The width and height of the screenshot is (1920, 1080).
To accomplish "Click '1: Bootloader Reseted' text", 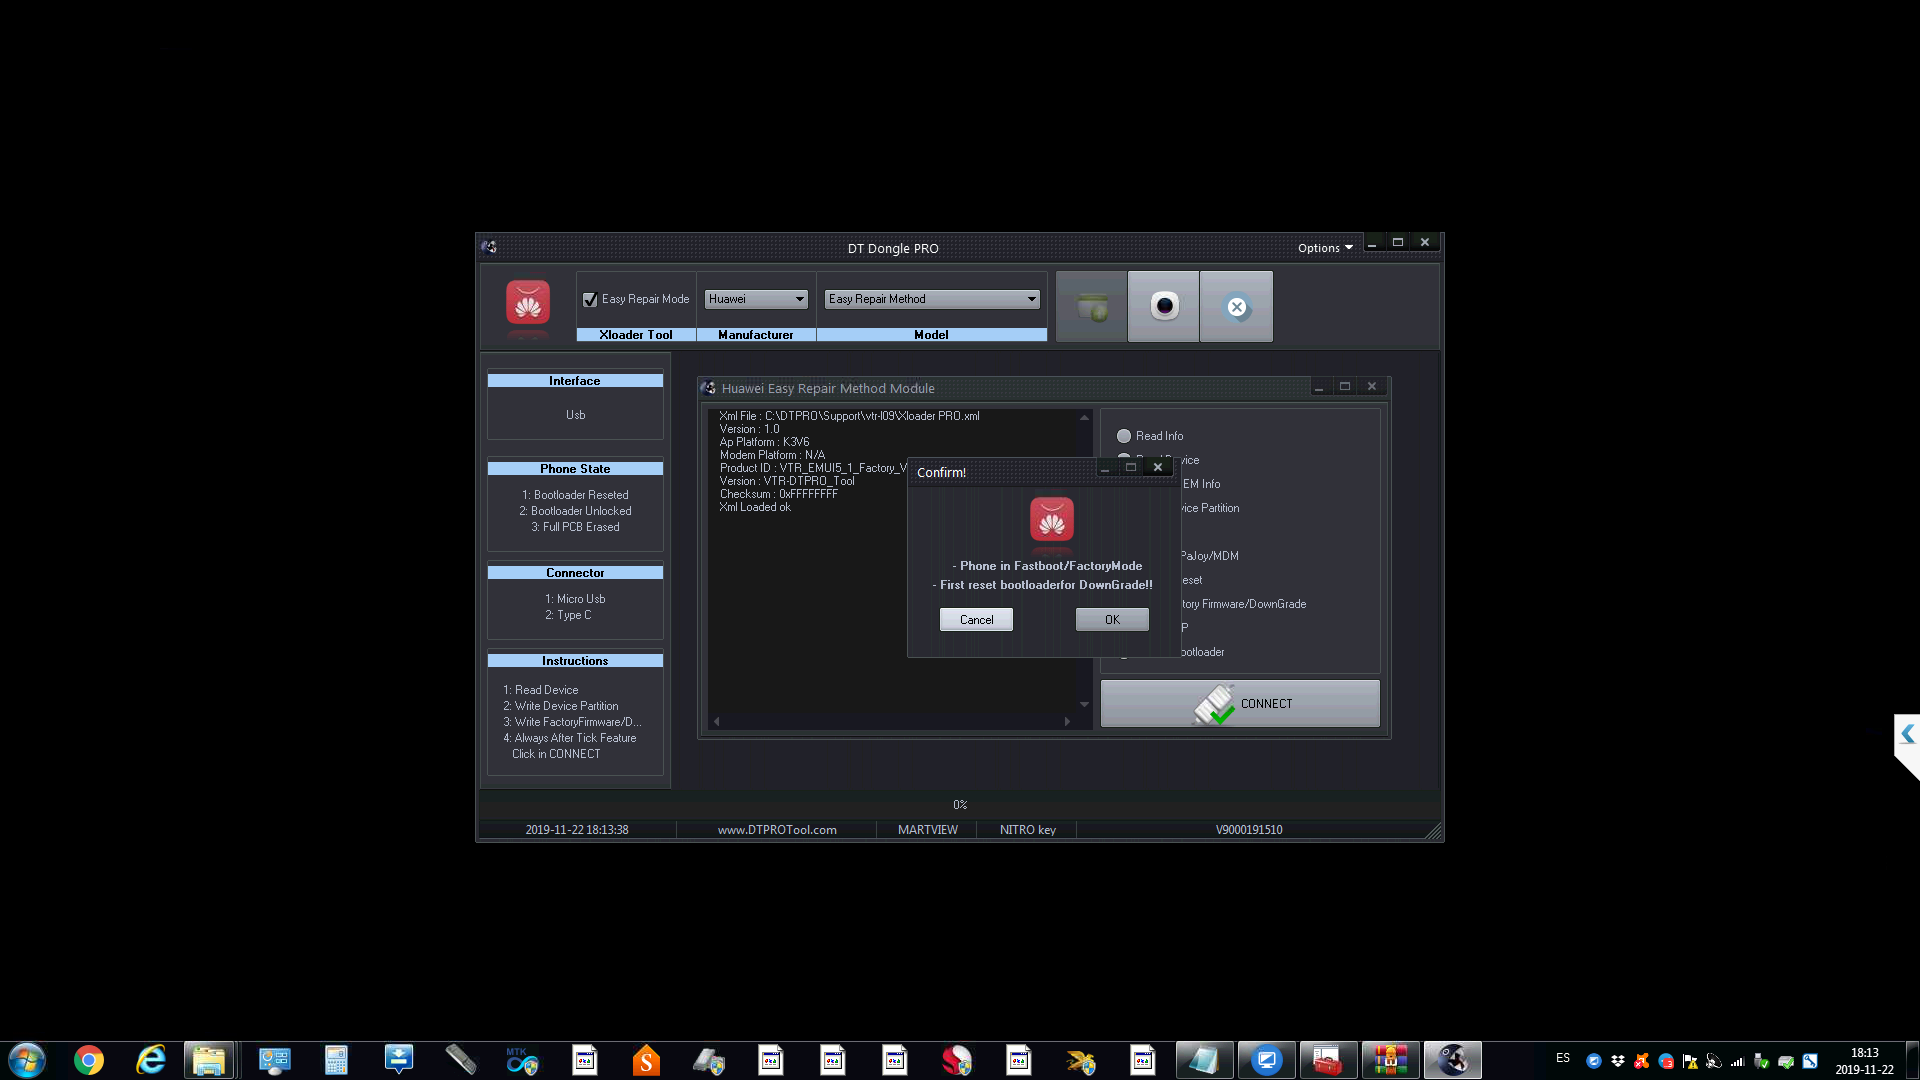I will [x=575, y=495].
